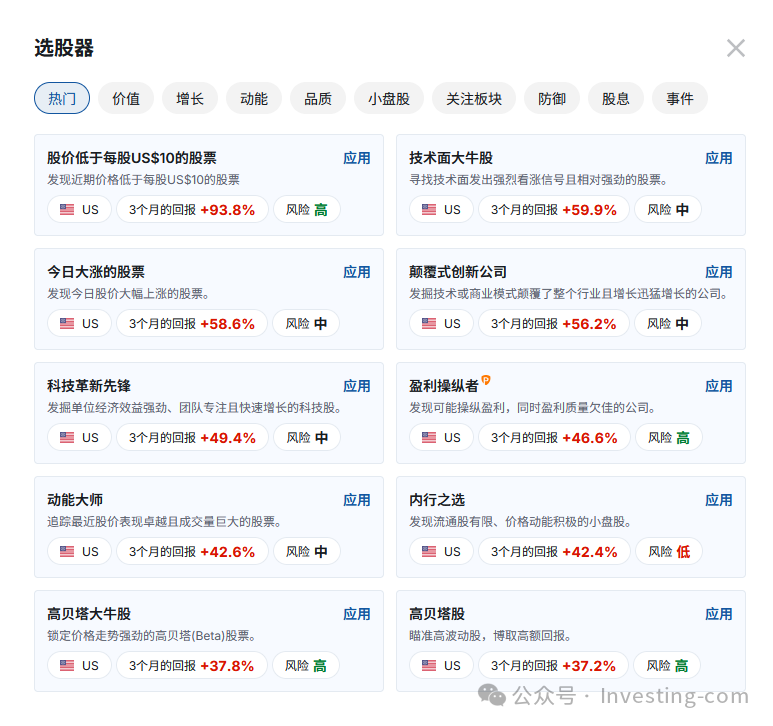Click the 风险 高 chip in 高贝塔股 card
773x726 pixels.
[x=667, y=665]
